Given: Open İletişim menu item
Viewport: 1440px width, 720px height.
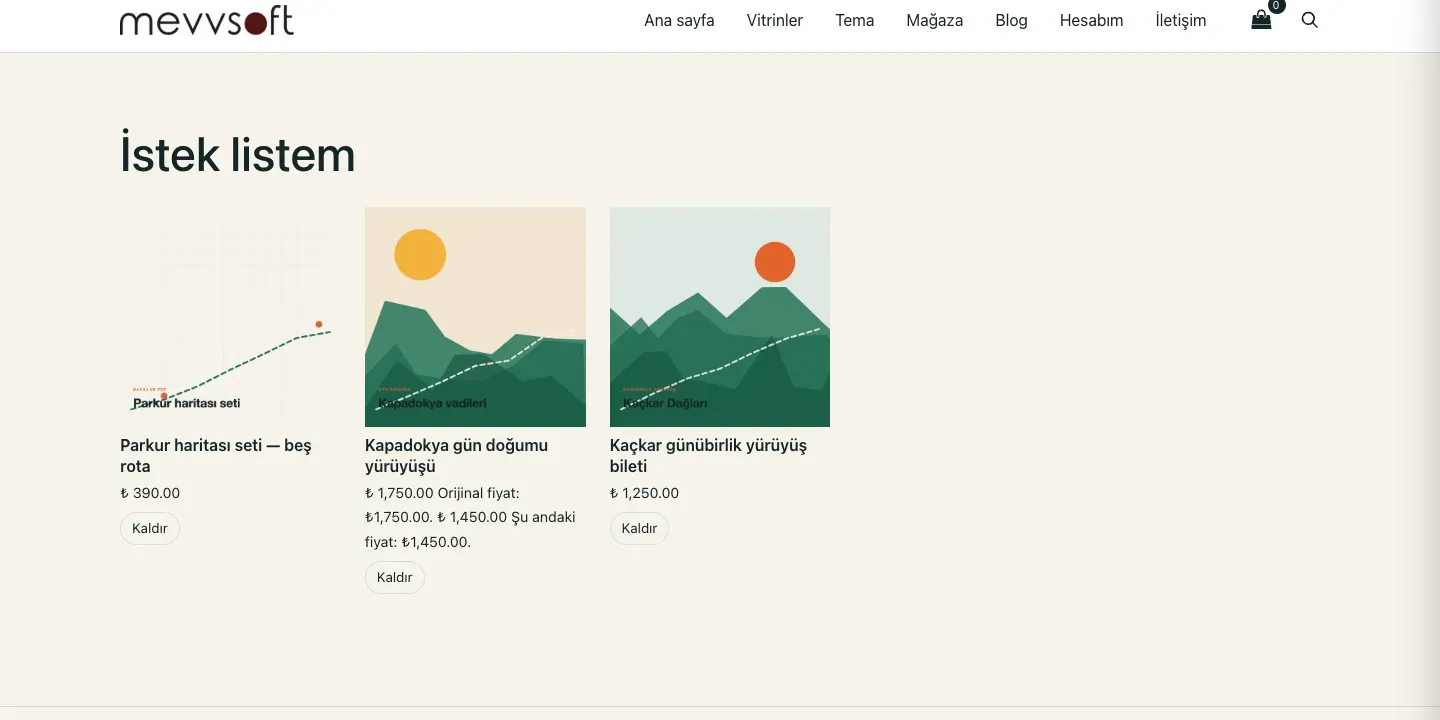Looking at the screenshot, I should point(1181,20).
